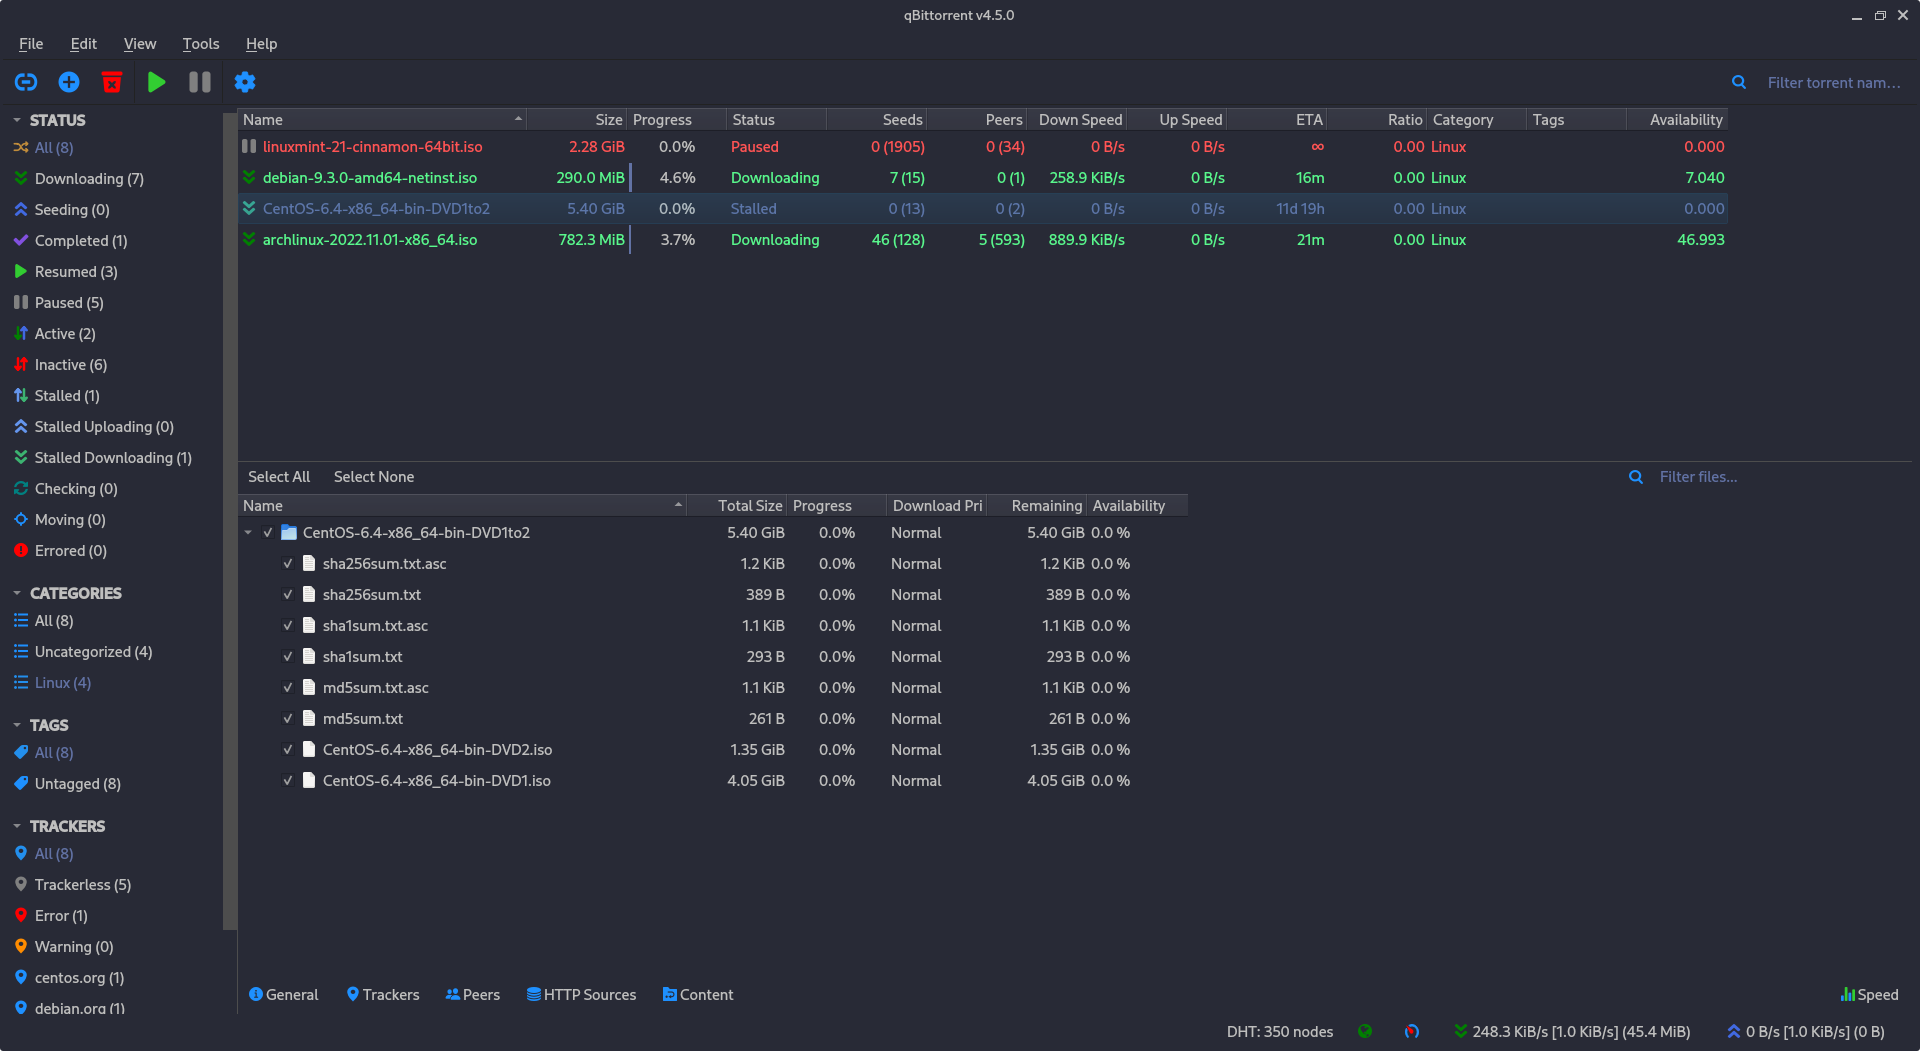Click the Select None button
The height and width of the screenshot is (1051, 1920).
(374, 477)
